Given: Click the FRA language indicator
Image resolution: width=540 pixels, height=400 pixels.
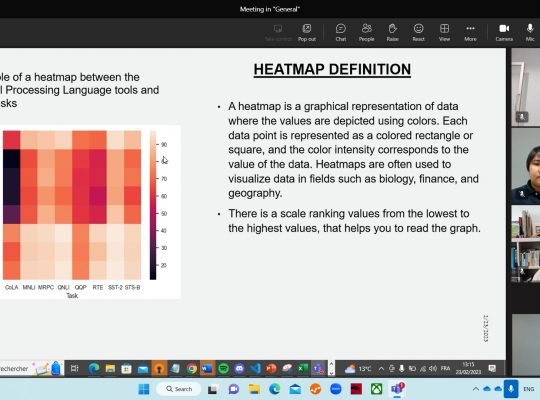Looking at the screenshot, I should coord(445,368).
